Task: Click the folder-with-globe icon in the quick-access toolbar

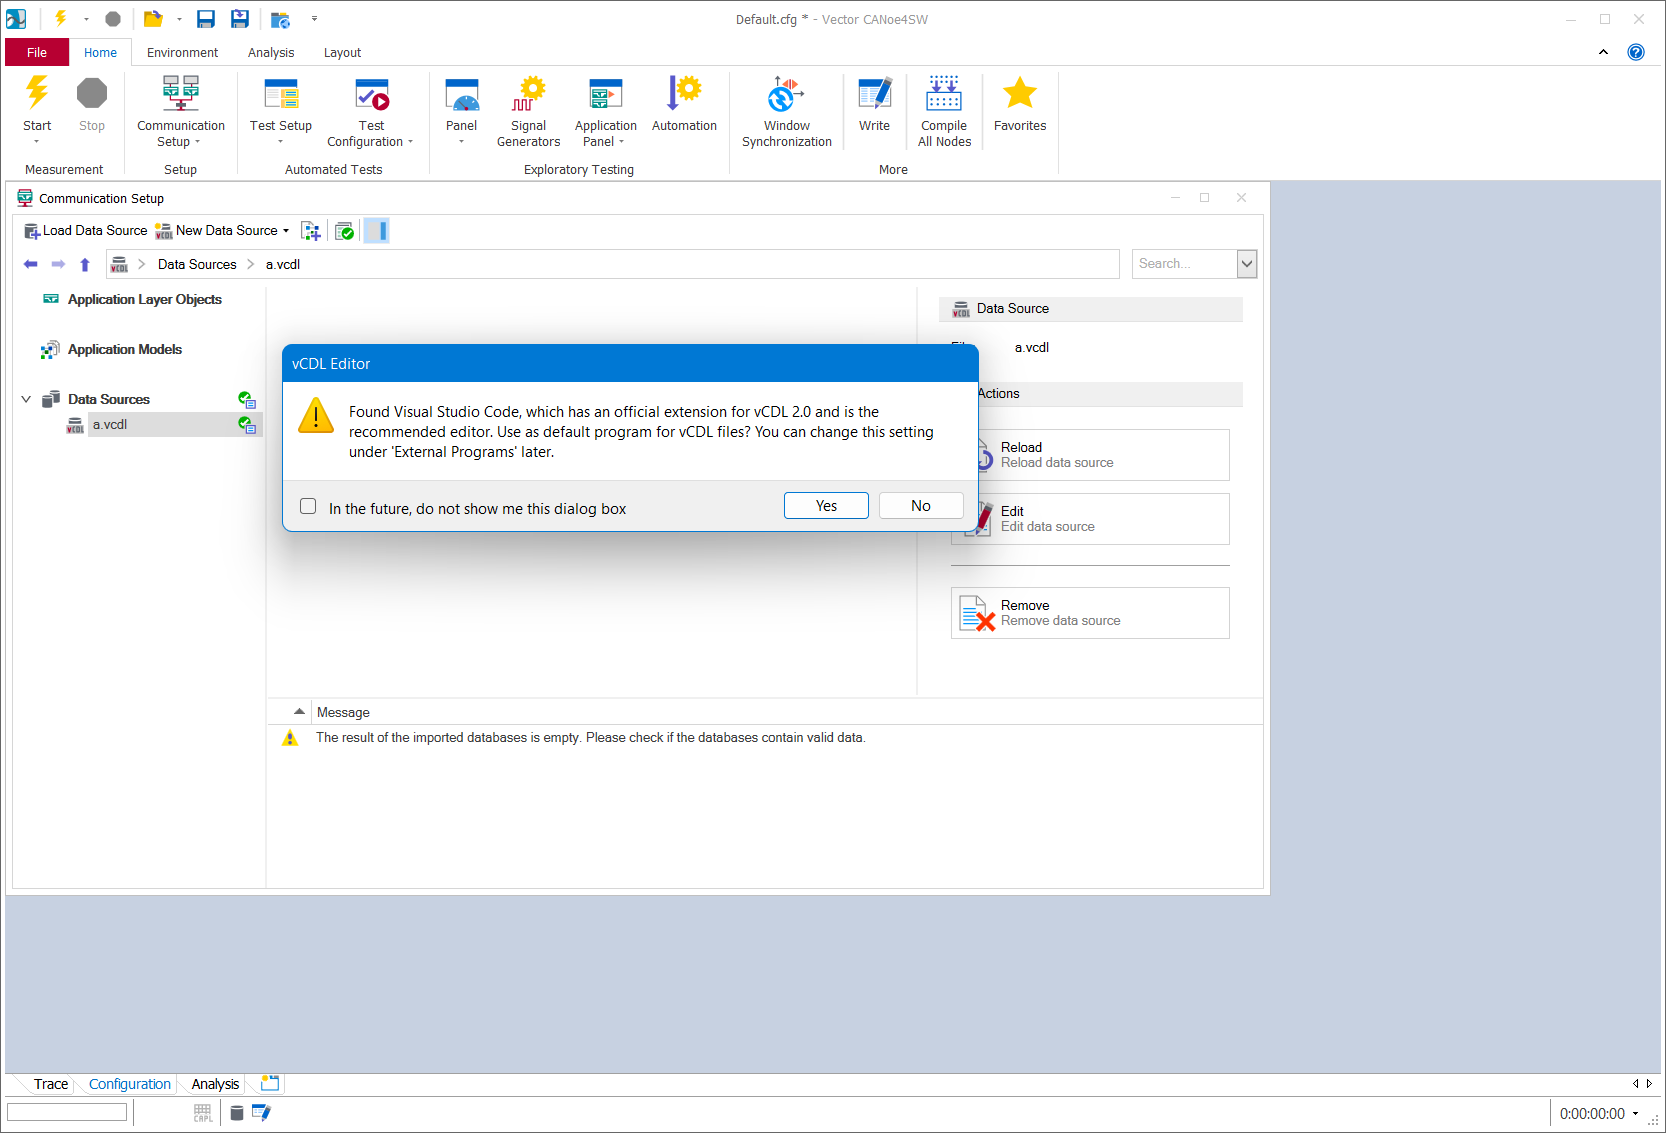Action: pyautogui.click(x=281, y=19)
